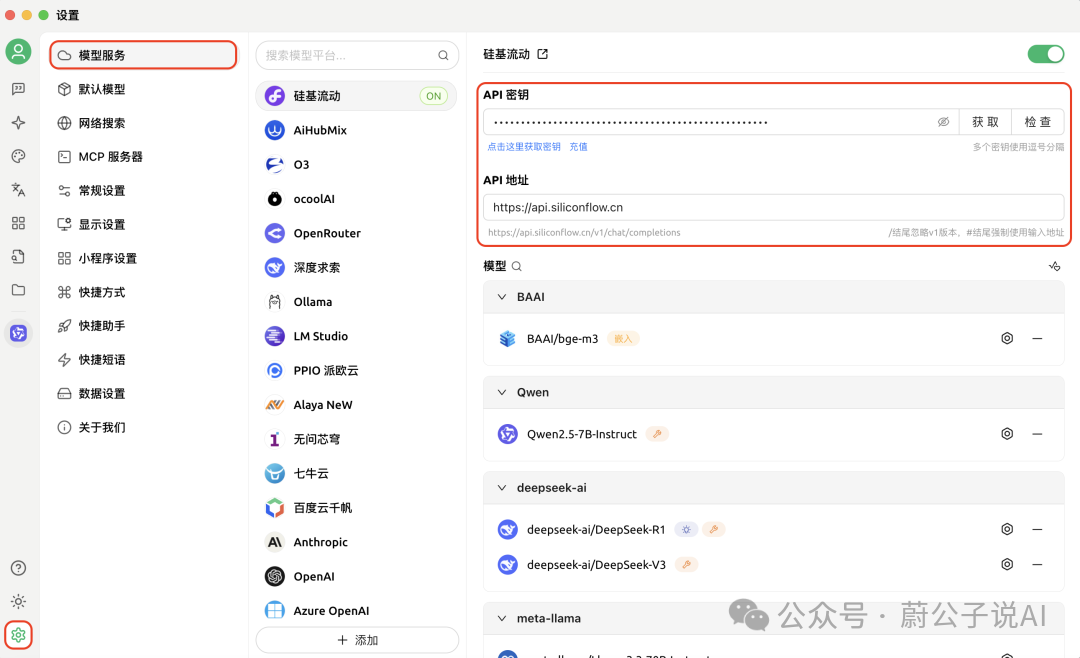Open the help question mark icon
Image resolution: width=1080 pixels, height=658 pixels.
(19, 568)
